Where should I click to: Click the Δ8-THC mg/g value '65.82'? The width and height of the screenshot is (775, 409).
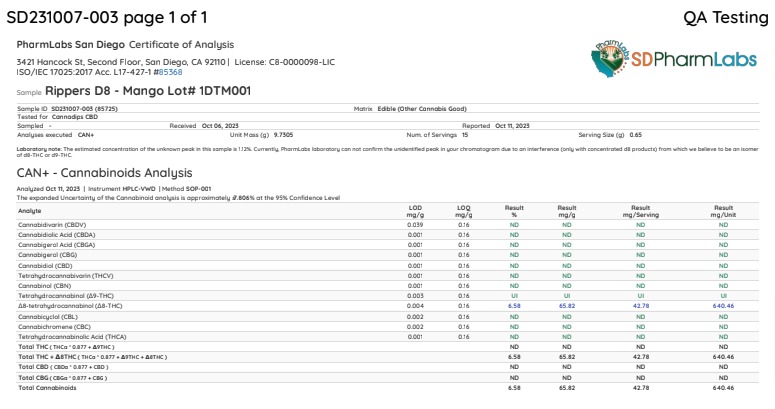[567, 306]
